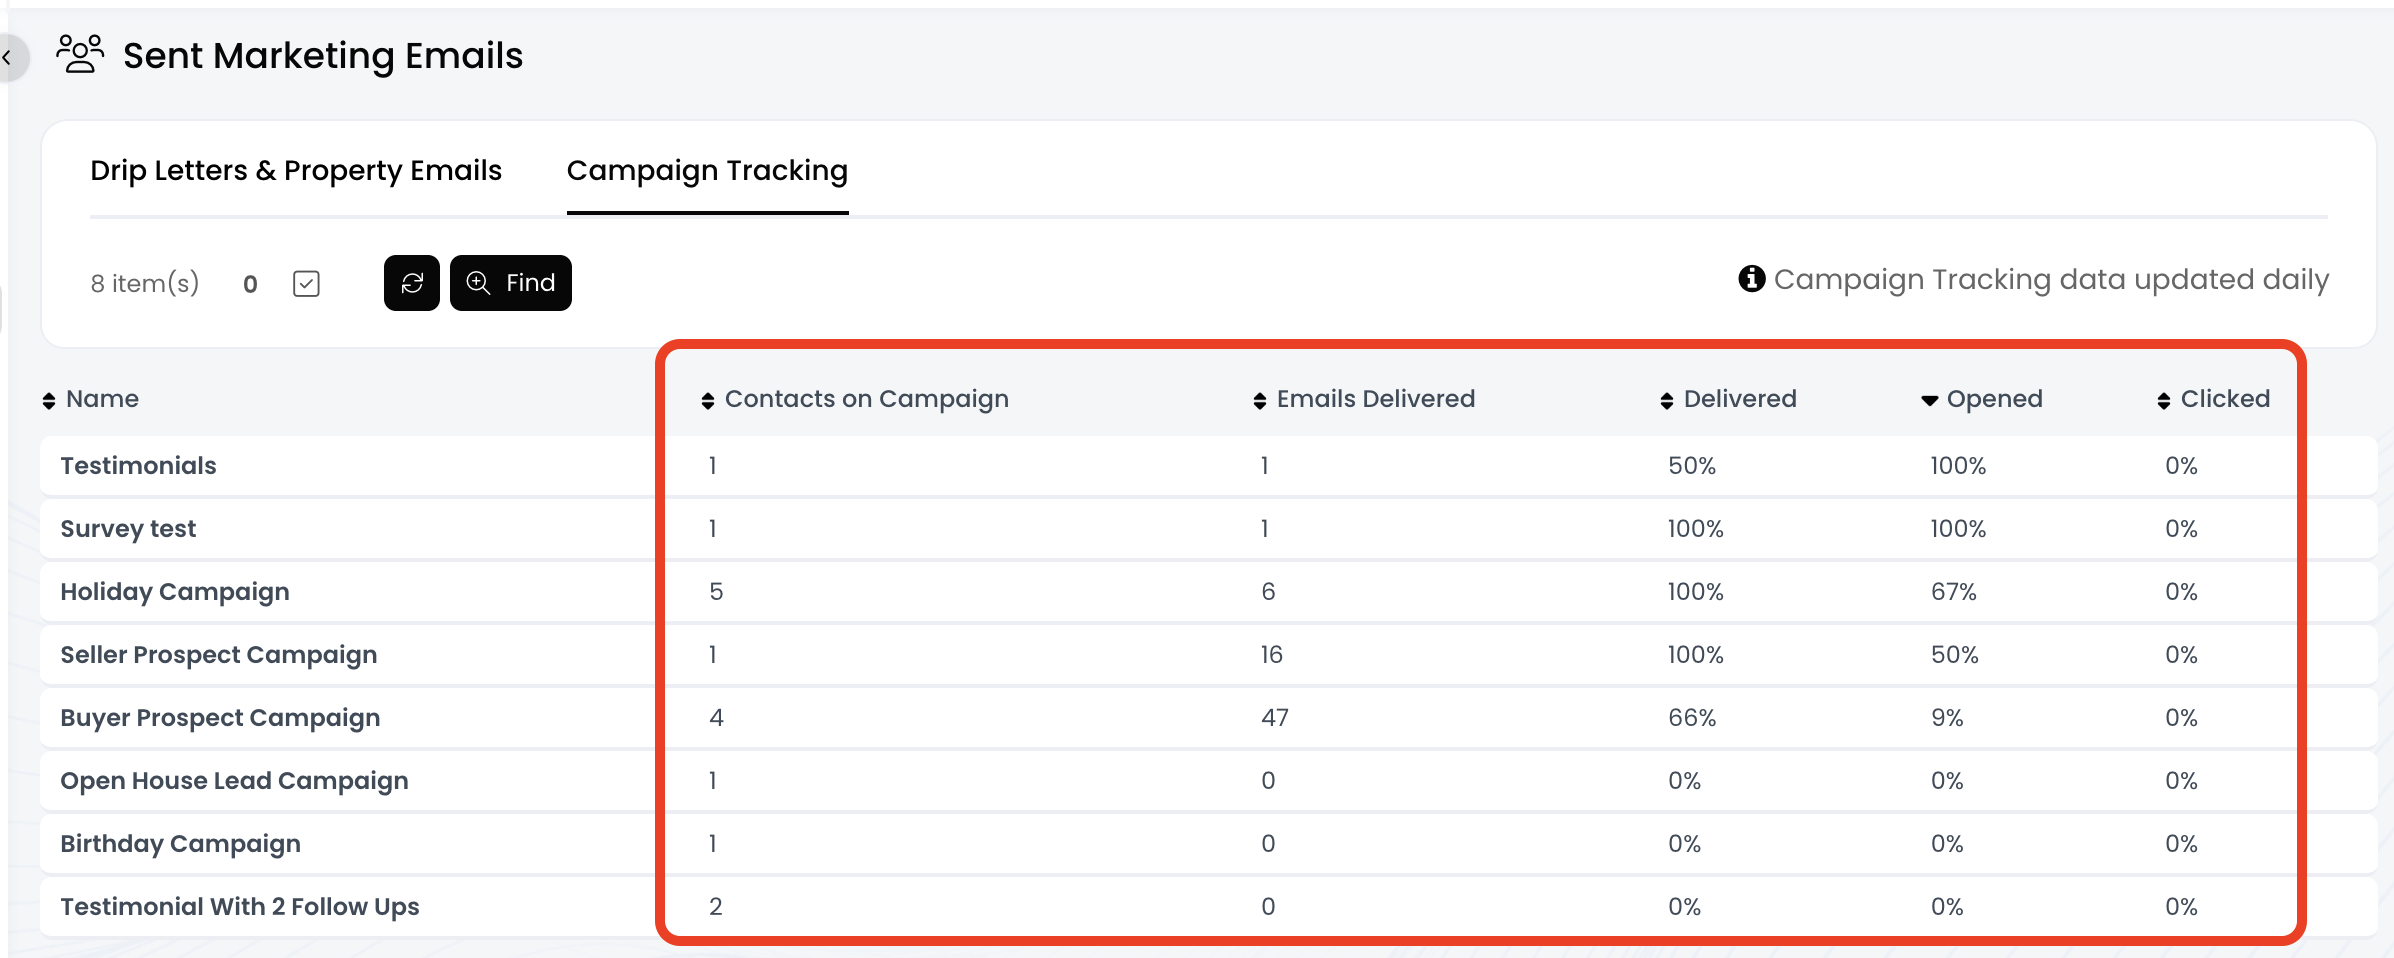
Task: Click the Clicked column sort arrows
Action: pos(2163,400)
